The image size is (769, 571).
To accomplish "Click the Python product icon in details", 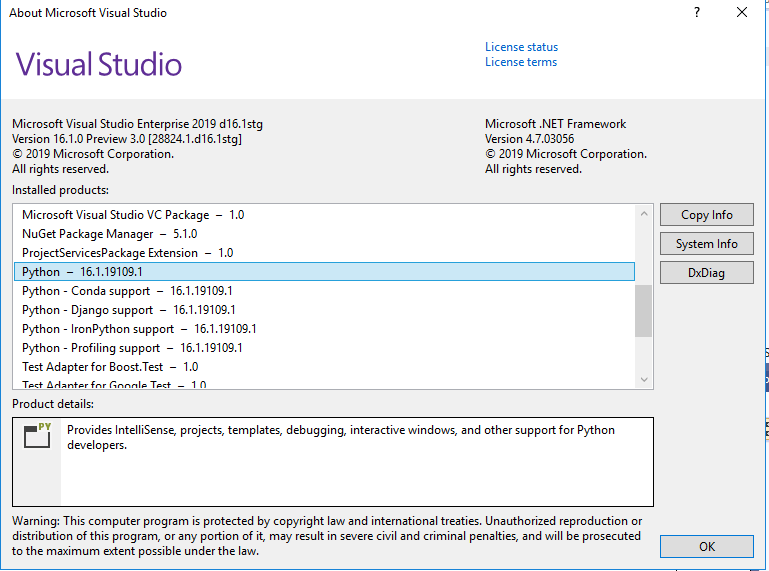I will (37, 435).
